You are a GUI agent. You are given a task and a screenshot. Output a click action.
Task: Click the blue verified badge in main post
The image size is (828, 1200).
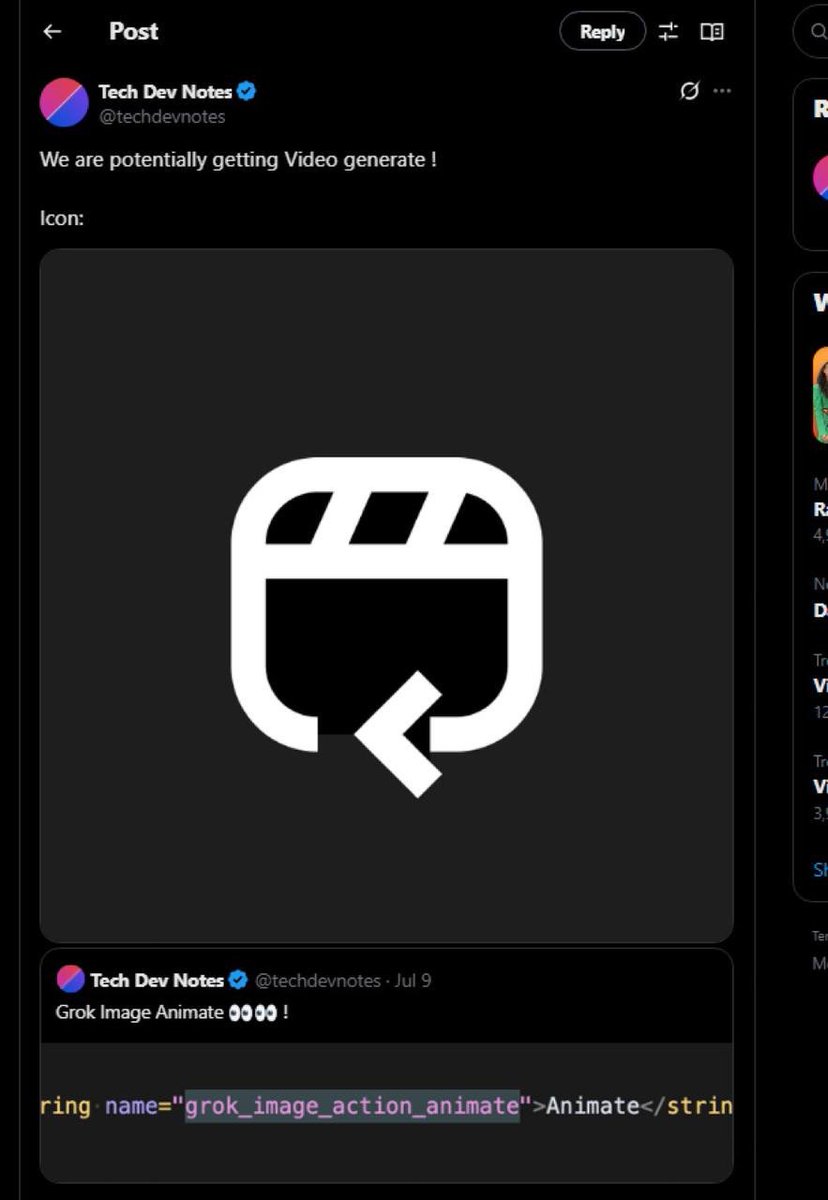point(247,92)
